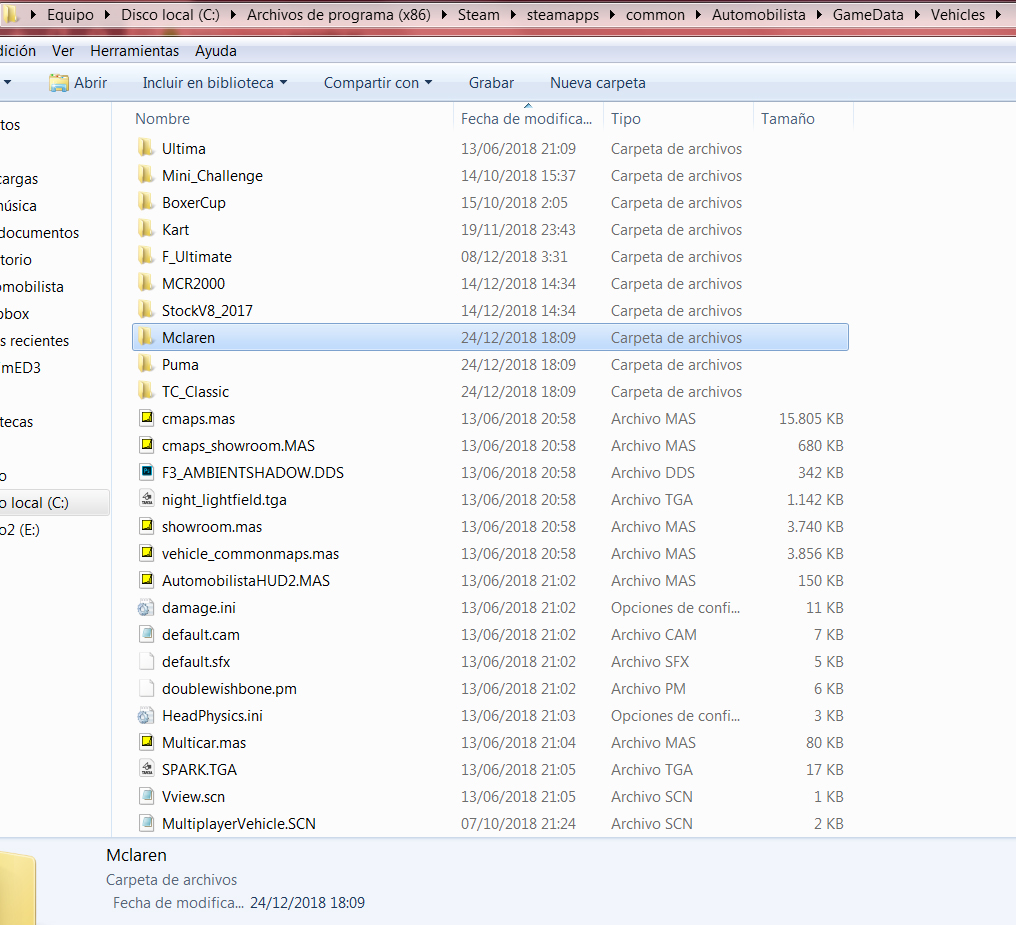Click the damage.ini settings file icon
The width and height of the screenshot is (1016, 925).
click(x=145, y=608)
